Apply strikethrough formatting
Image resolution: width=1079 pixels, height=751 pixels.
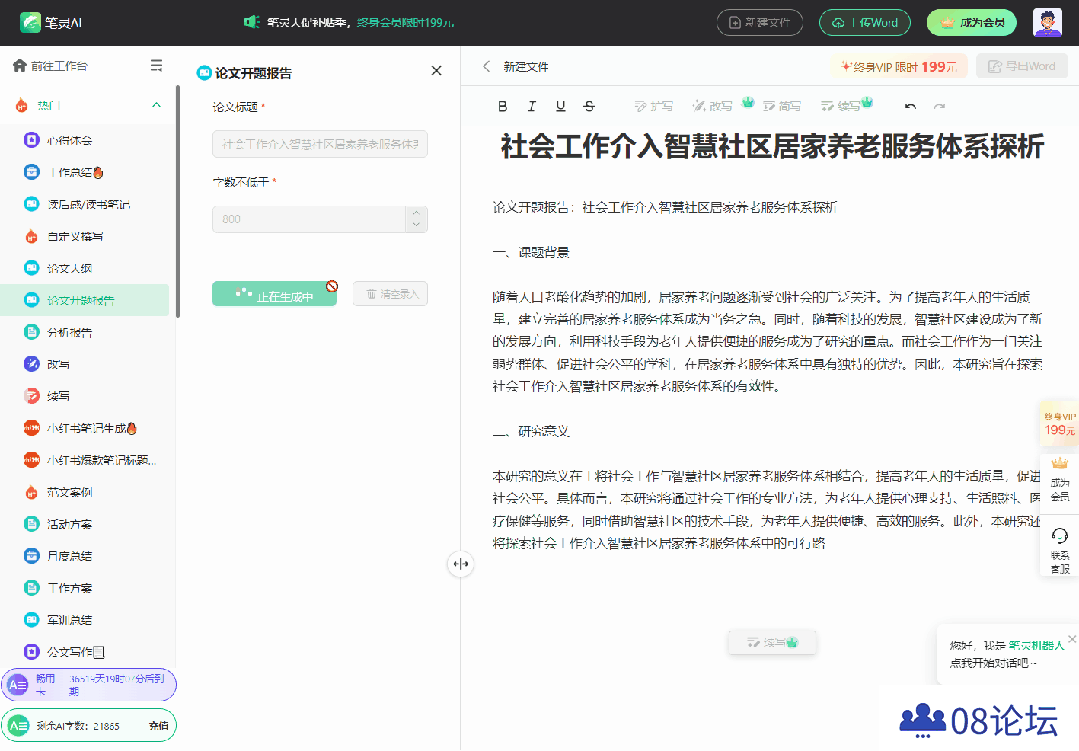pos(589,106)
